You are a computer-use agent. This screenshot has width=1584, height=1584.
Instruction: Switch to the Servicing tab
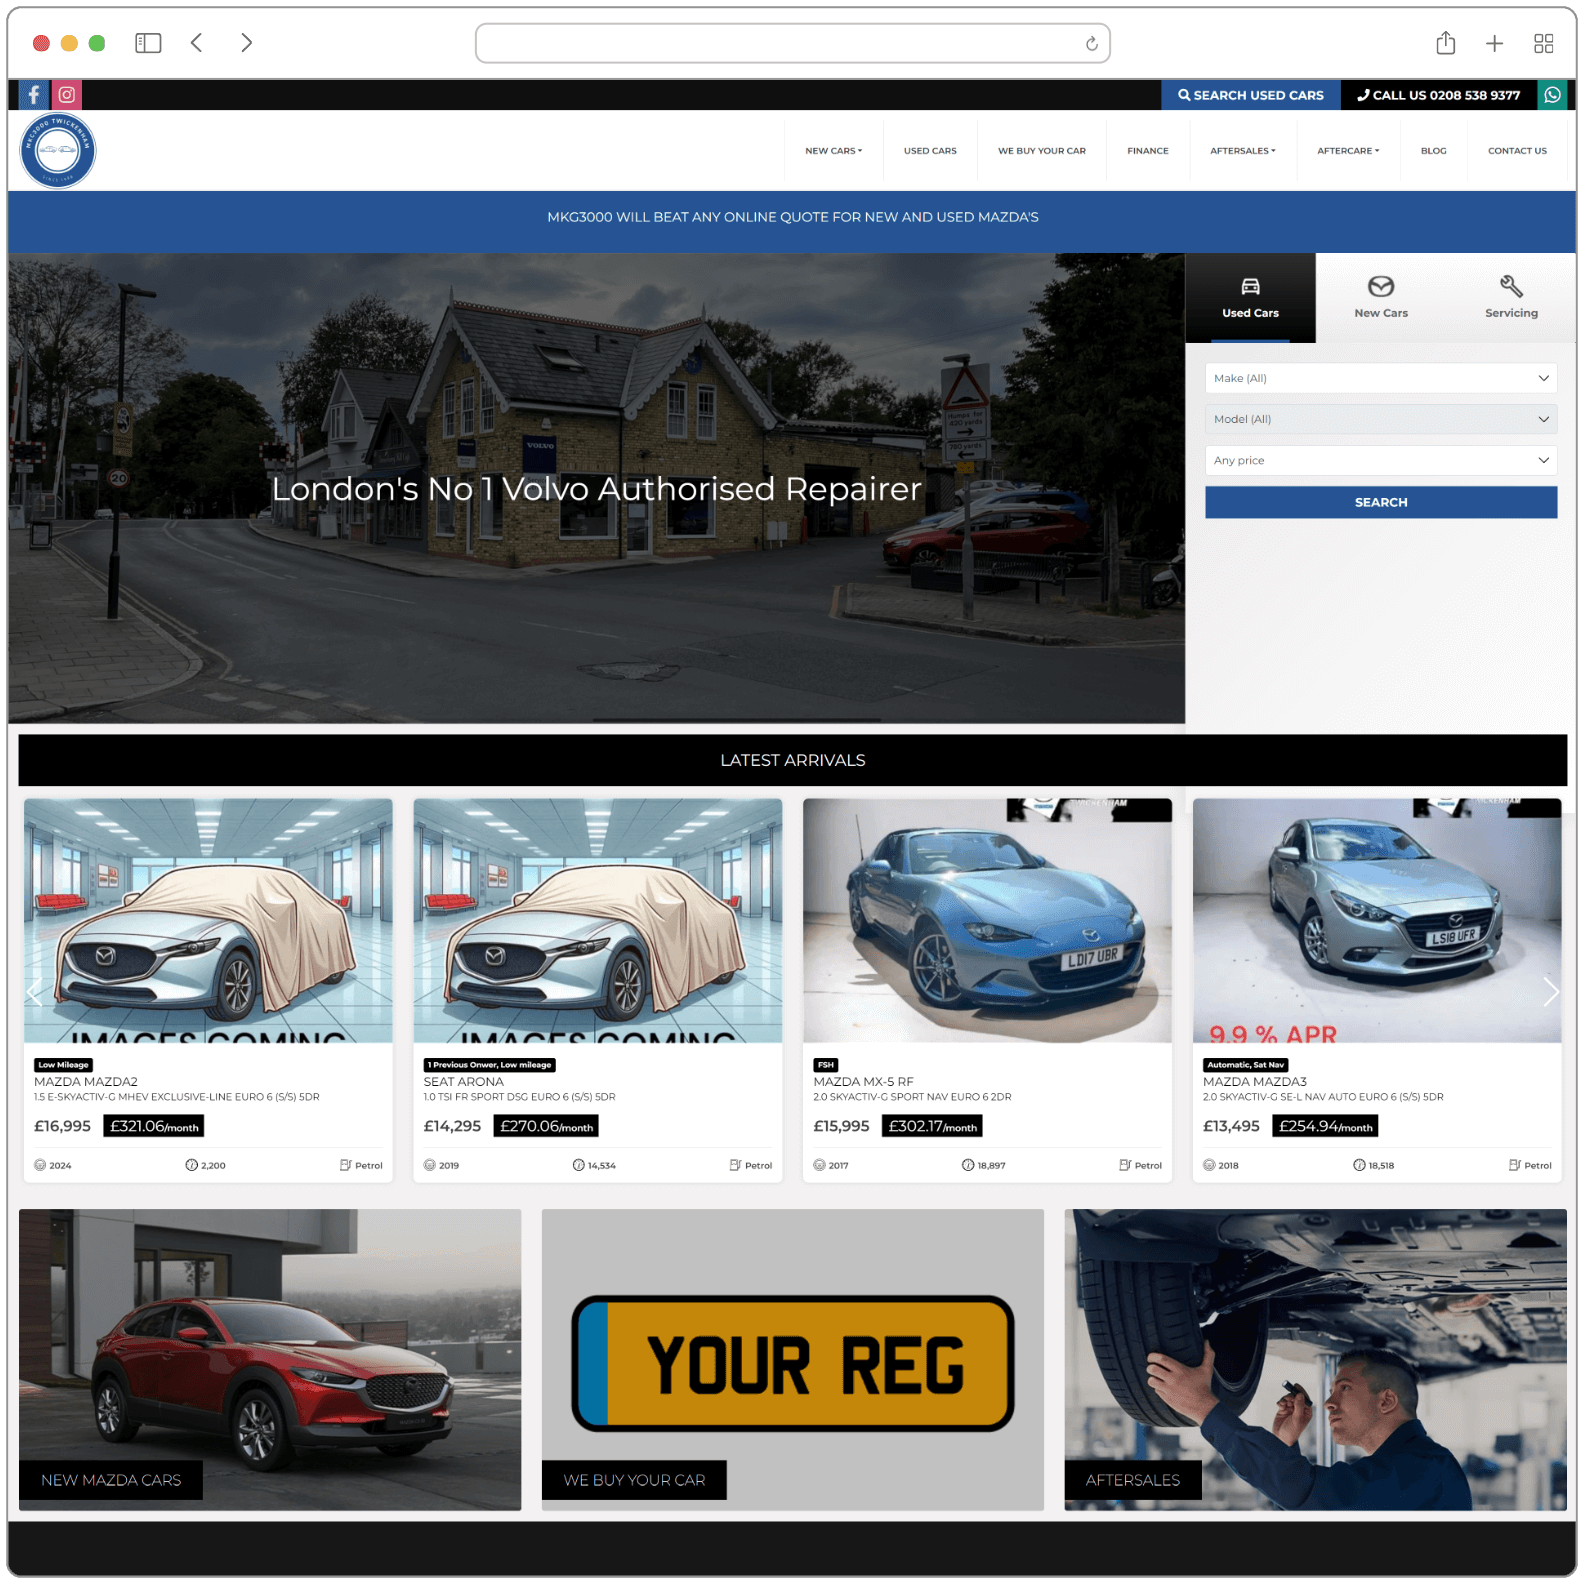[1510, 298]
